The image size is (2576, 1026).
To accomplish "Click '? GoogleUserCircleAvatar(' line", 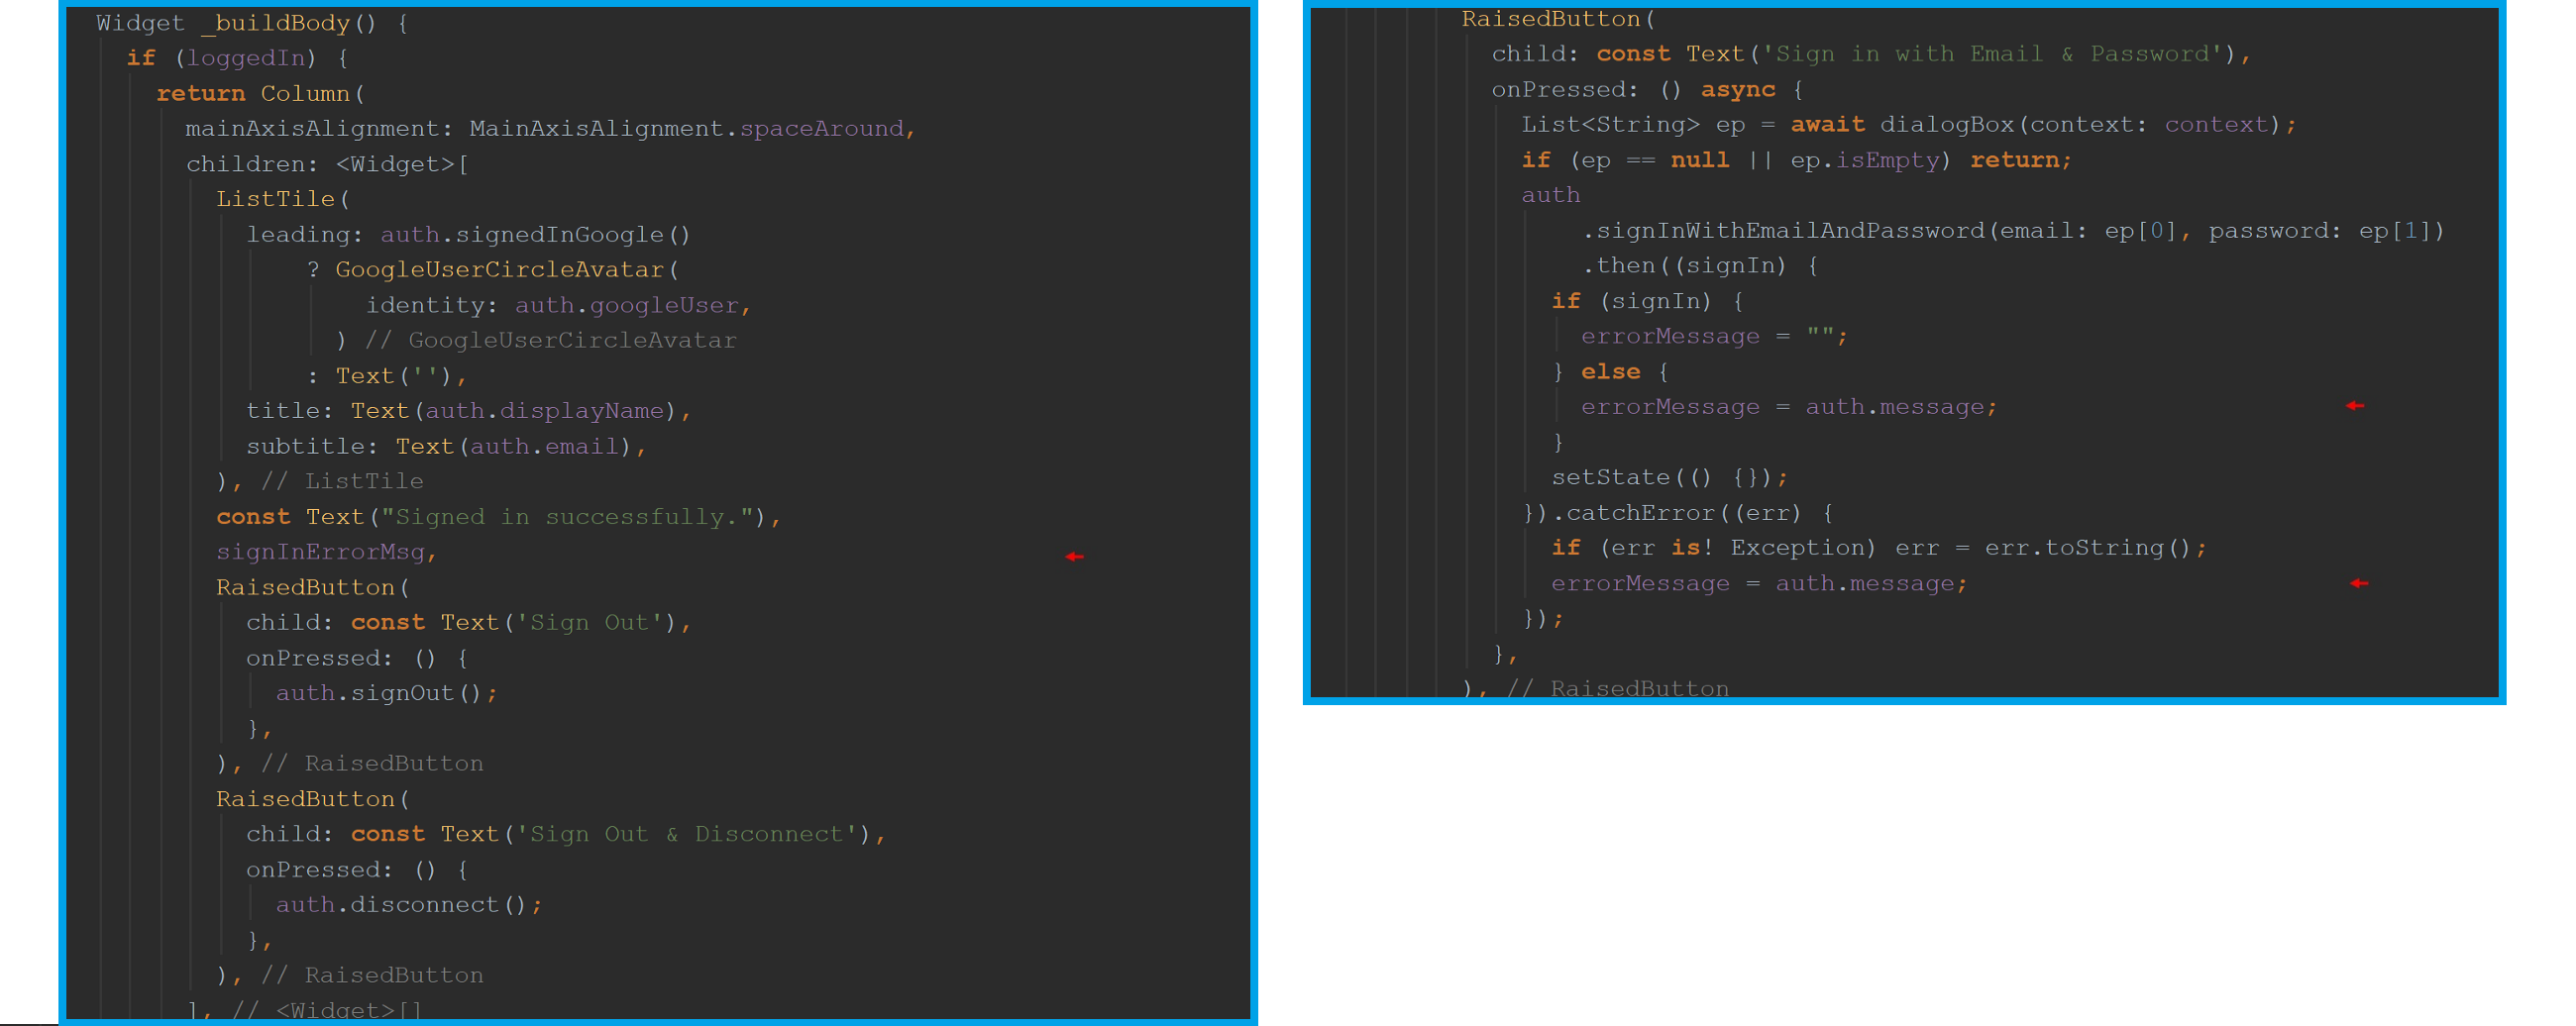I will tap(493, 270).
